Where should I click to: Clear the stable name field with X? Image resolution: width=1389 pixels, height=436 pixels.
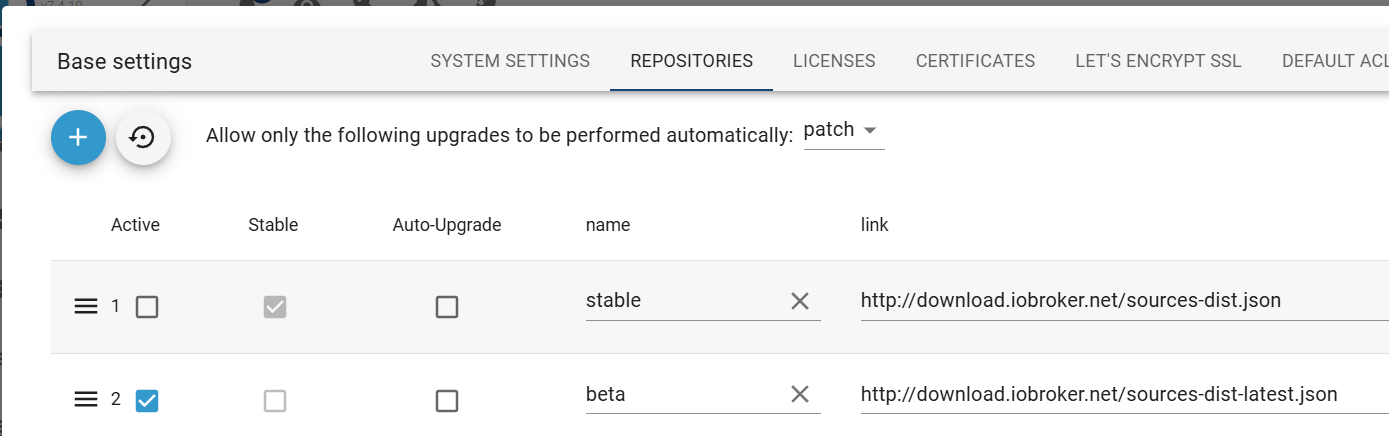click(x=800, y=301)
